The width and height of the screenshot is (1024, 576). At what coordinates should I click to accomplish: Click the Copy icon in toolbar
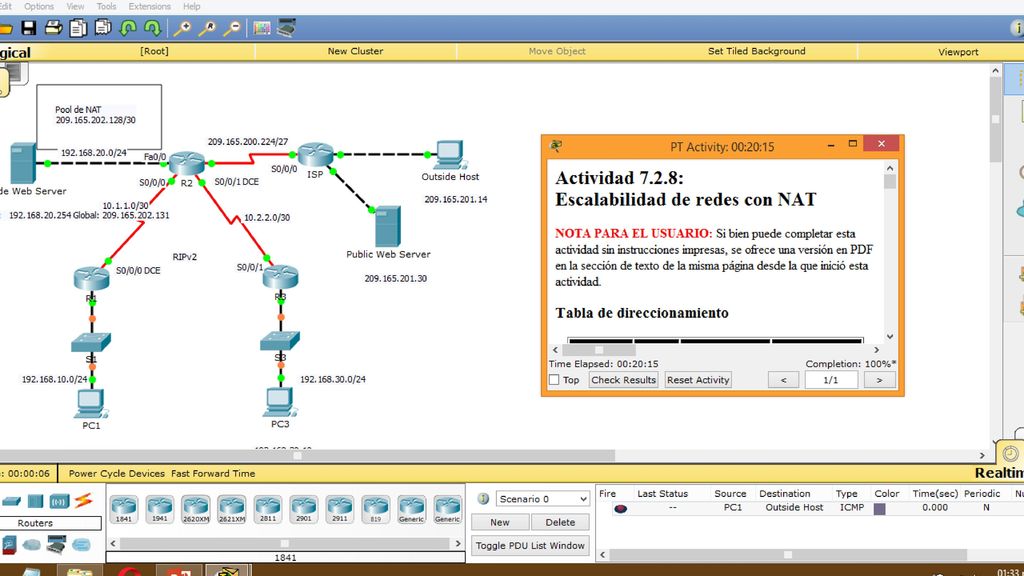point(78,28)
